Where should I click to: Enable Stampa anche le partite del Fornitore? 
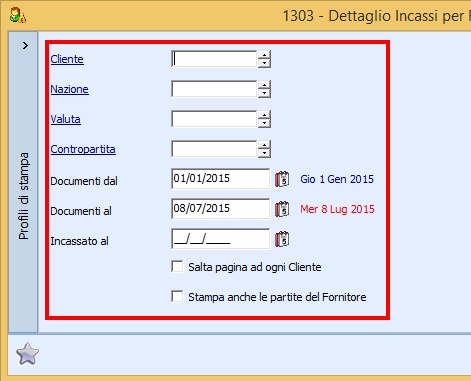coord(177,297)
